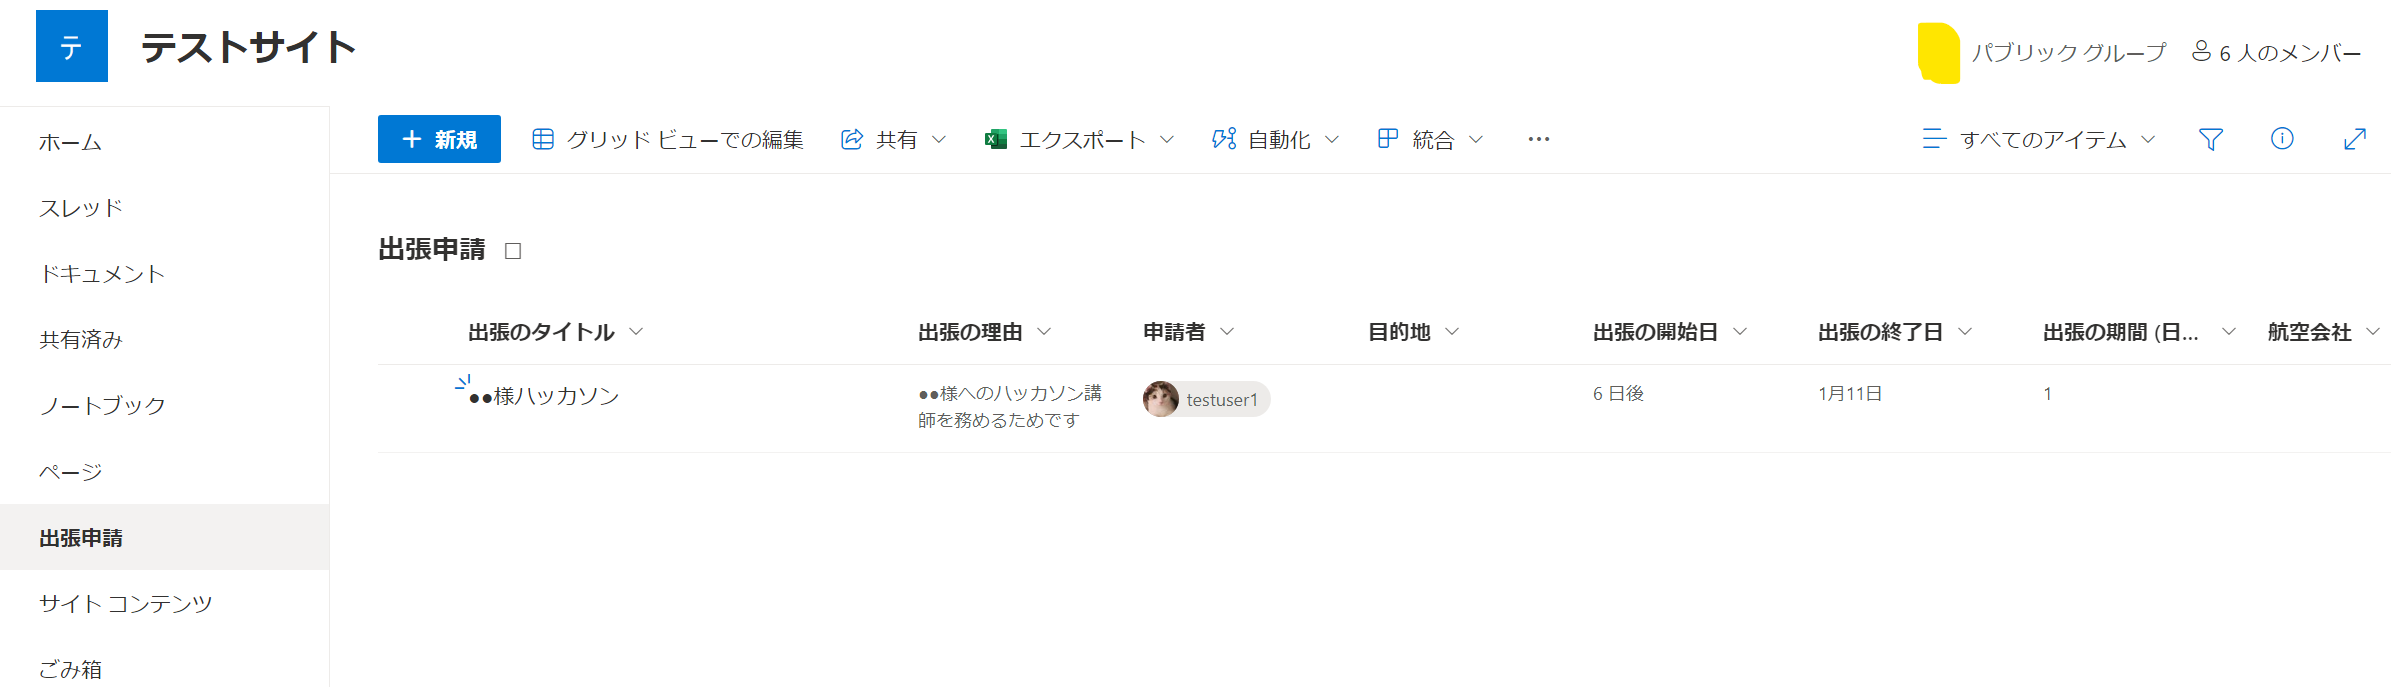The image size is (2391, 687).
Task: Click the パブリック グループ label
Action: tap(2069, 52)
